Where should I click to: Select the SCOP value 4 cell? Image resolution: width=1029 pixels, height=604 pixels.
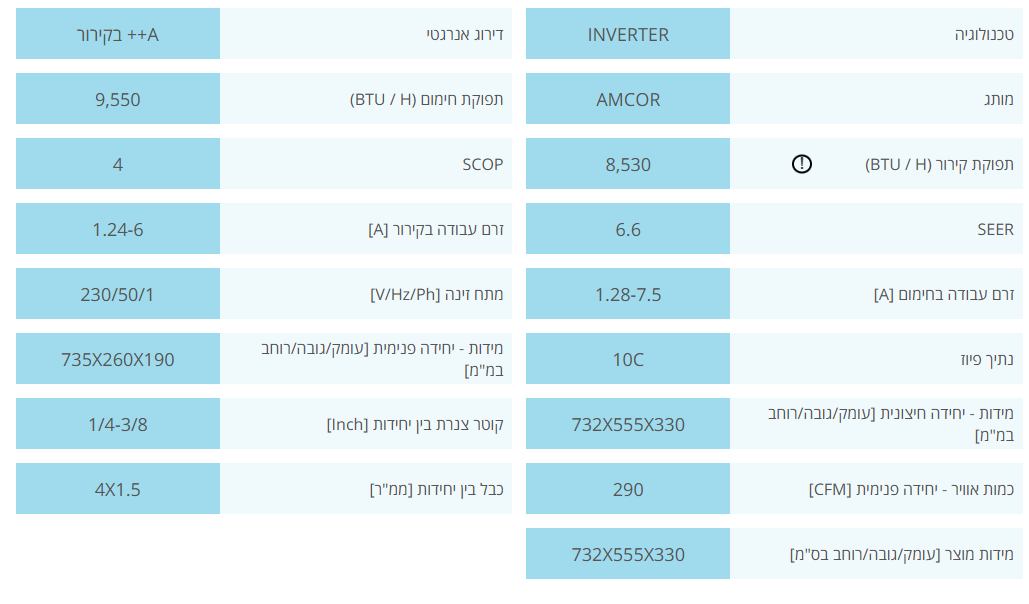tap(117, 163)
